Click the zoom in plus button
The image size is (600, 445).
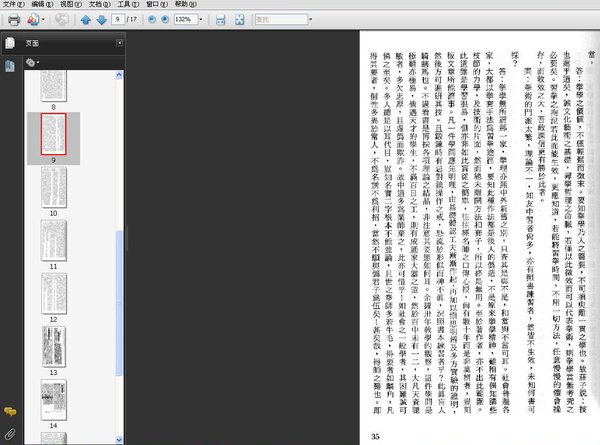[x=165, y=19]
